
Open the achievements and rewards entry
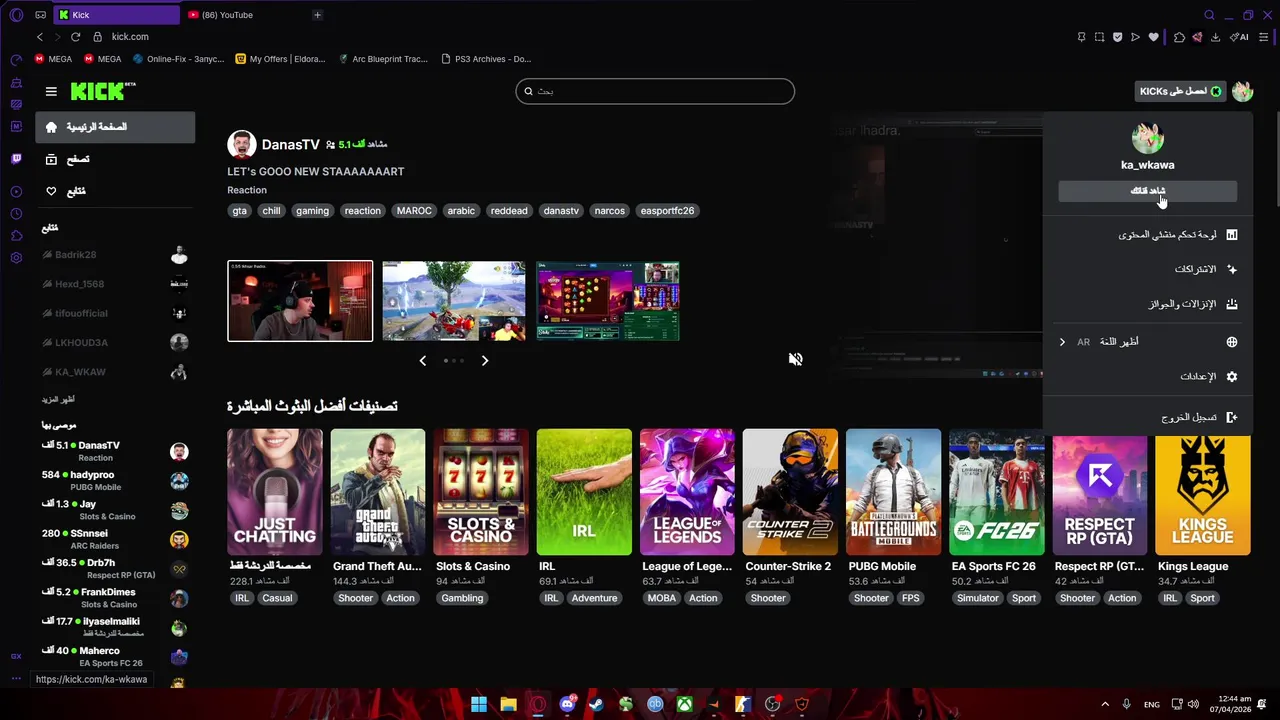[x=1147, y=304]
